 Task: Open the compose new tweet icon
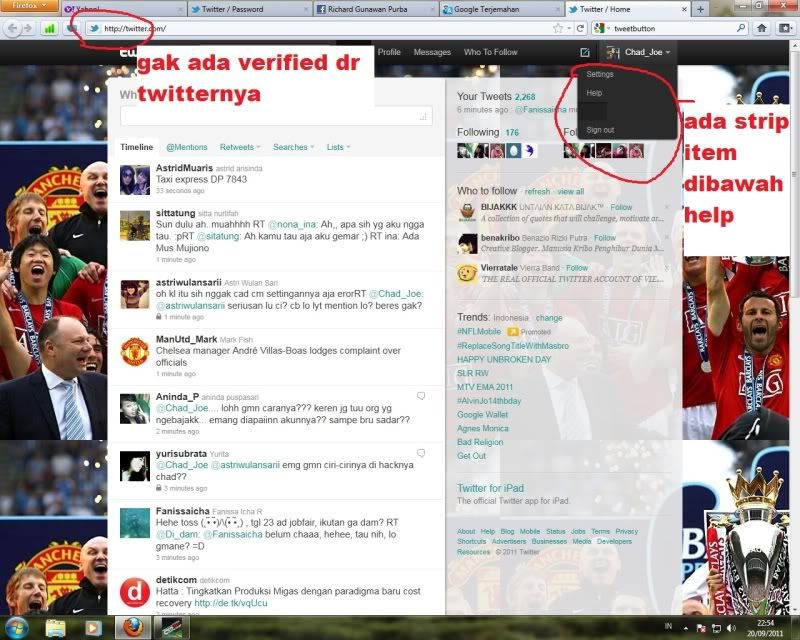585,52
